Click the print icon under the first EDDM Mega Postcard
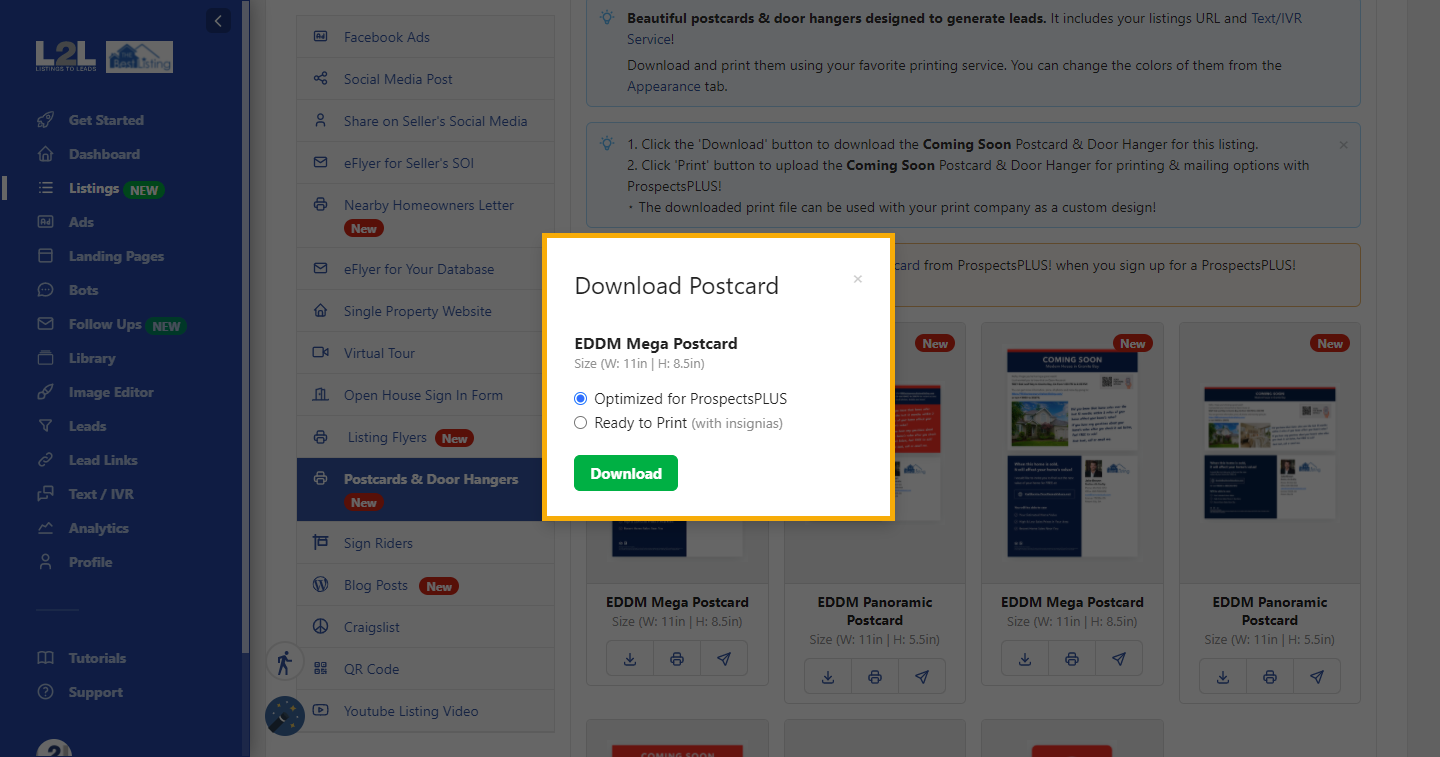This screenshot has width=1440, height=757. (677, 658)
